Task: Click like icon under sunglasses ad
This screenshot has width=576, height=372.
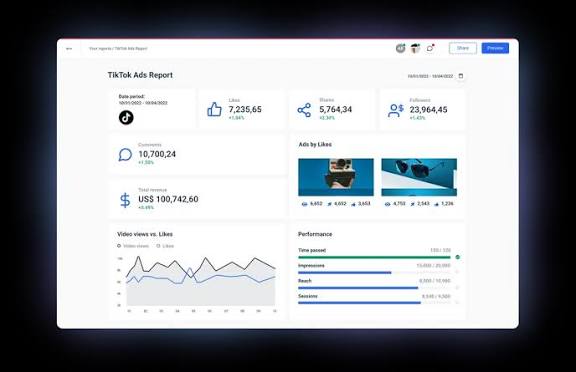Action: click(436, 204)
